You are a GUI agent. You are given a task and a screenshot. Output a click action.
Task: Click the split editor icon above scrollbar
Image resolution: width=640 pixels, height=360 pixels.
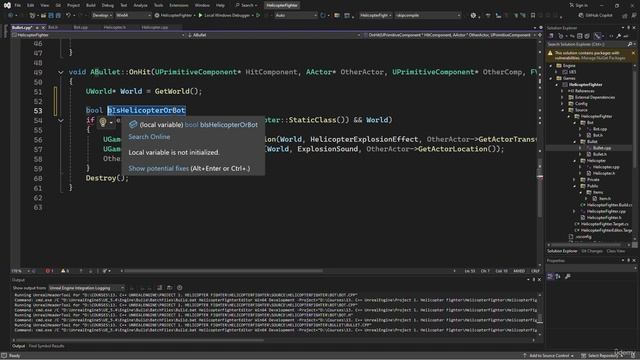[x=540, y=35]
